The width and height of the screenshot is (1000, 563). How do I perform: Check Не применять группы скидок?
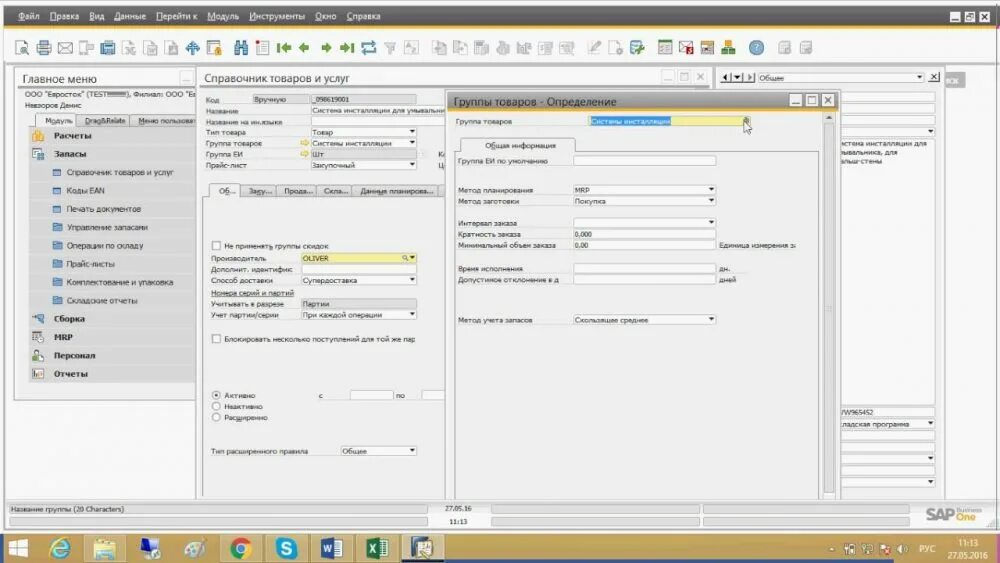(x=216, y=245)
